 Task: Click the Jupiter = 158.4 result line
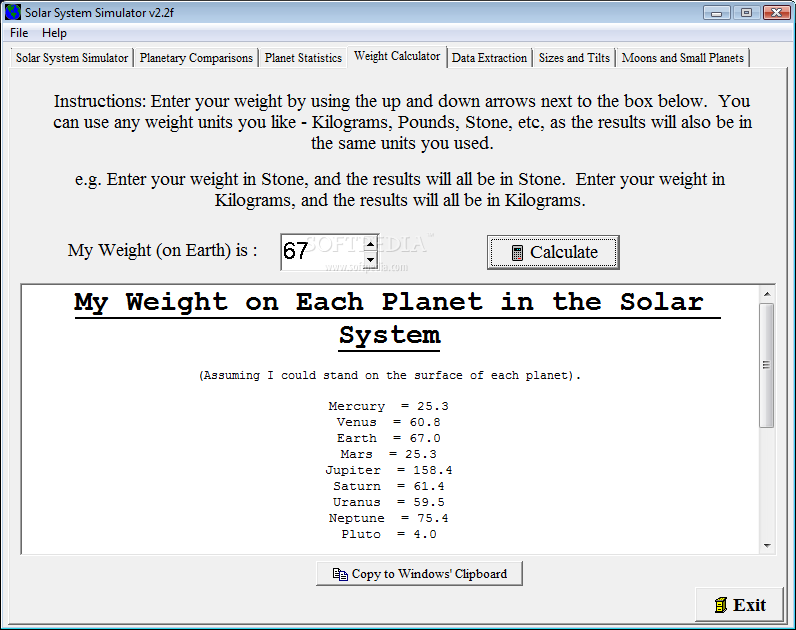pos(388,470)
